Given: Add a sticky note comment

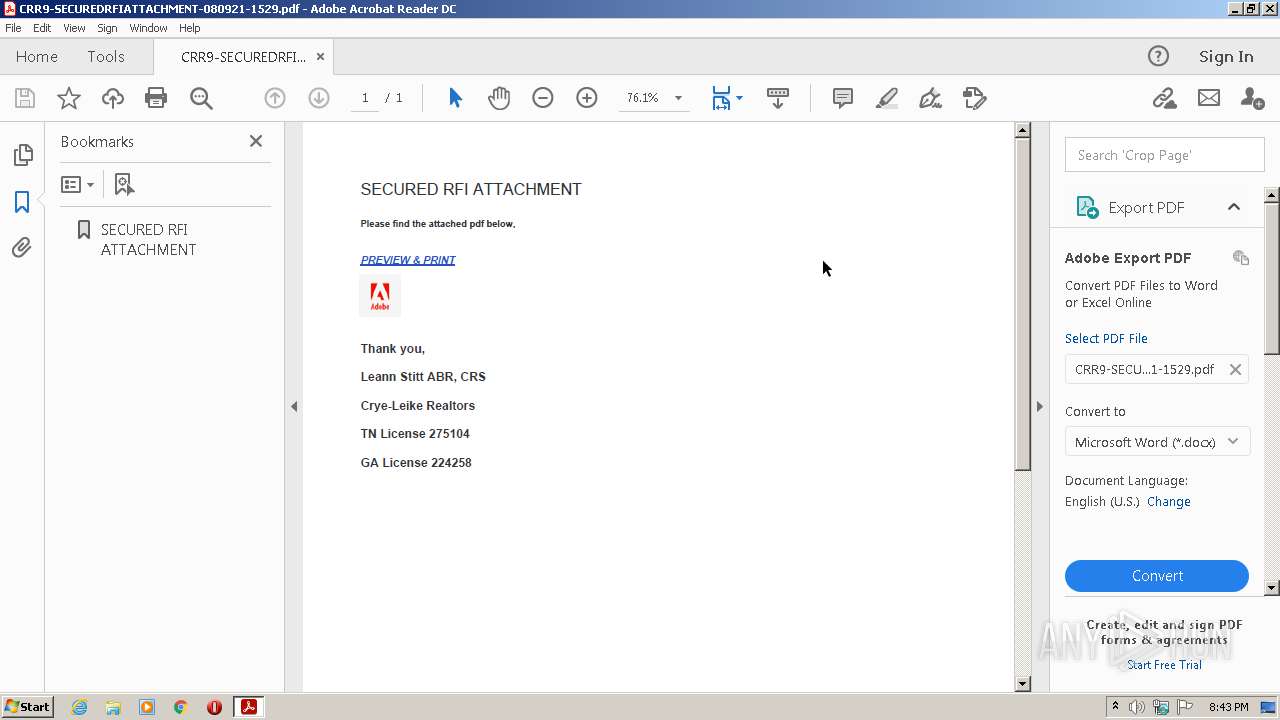Looking at the screenshot, I should tap(843, 98).
